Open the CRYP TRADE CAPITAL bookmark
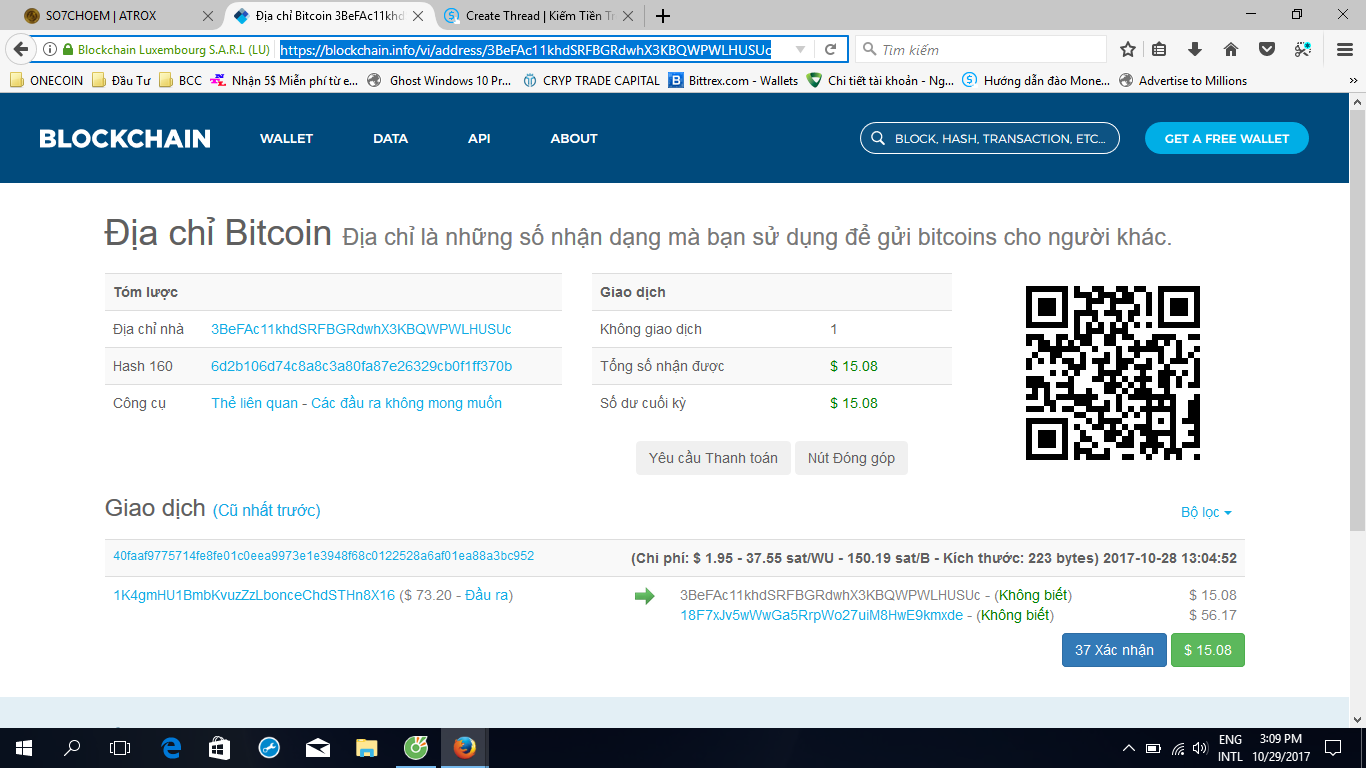Viewport: 1366px width, 768px height. (591, 81)
